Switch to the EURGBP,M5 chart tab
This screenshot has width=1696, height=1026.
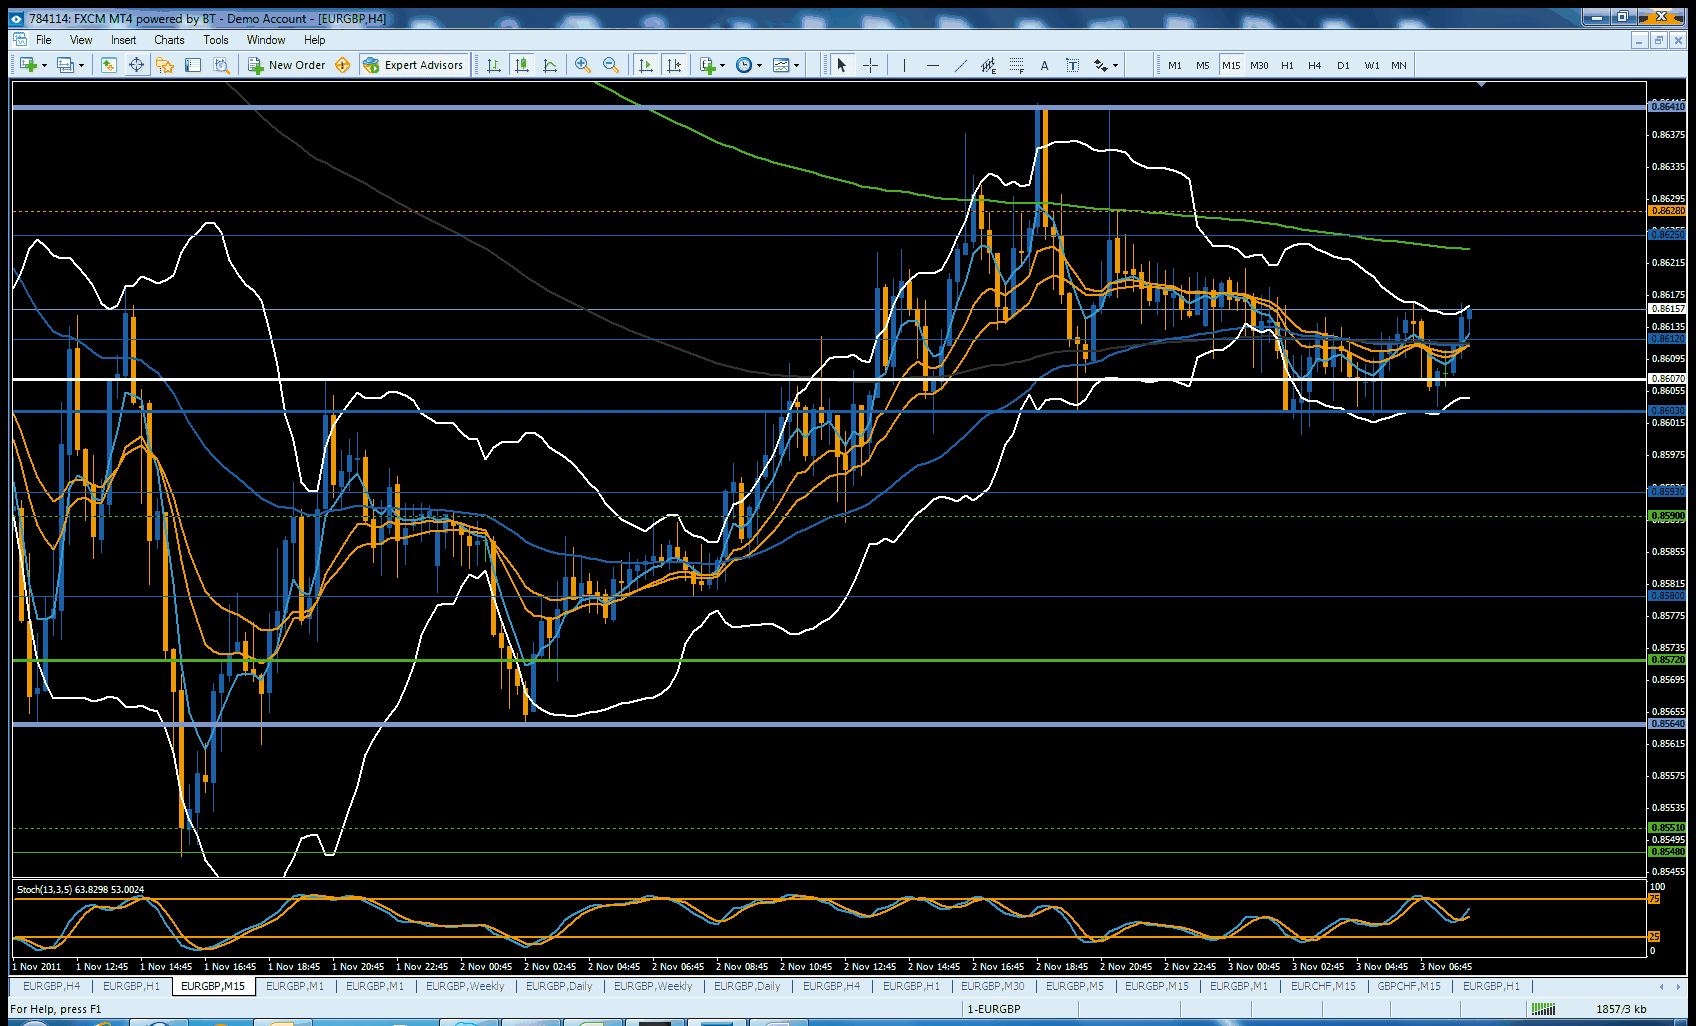pyautogui.click(x=1075, y=986)
